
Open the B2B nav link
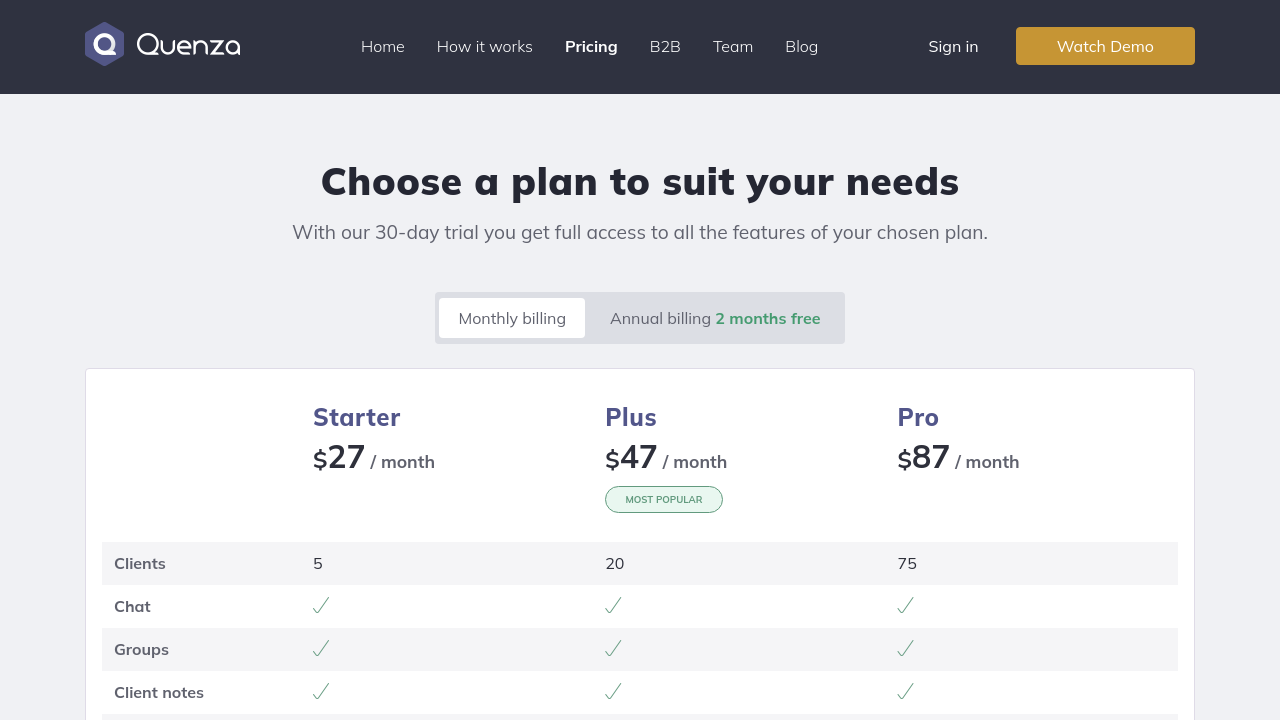665,46
